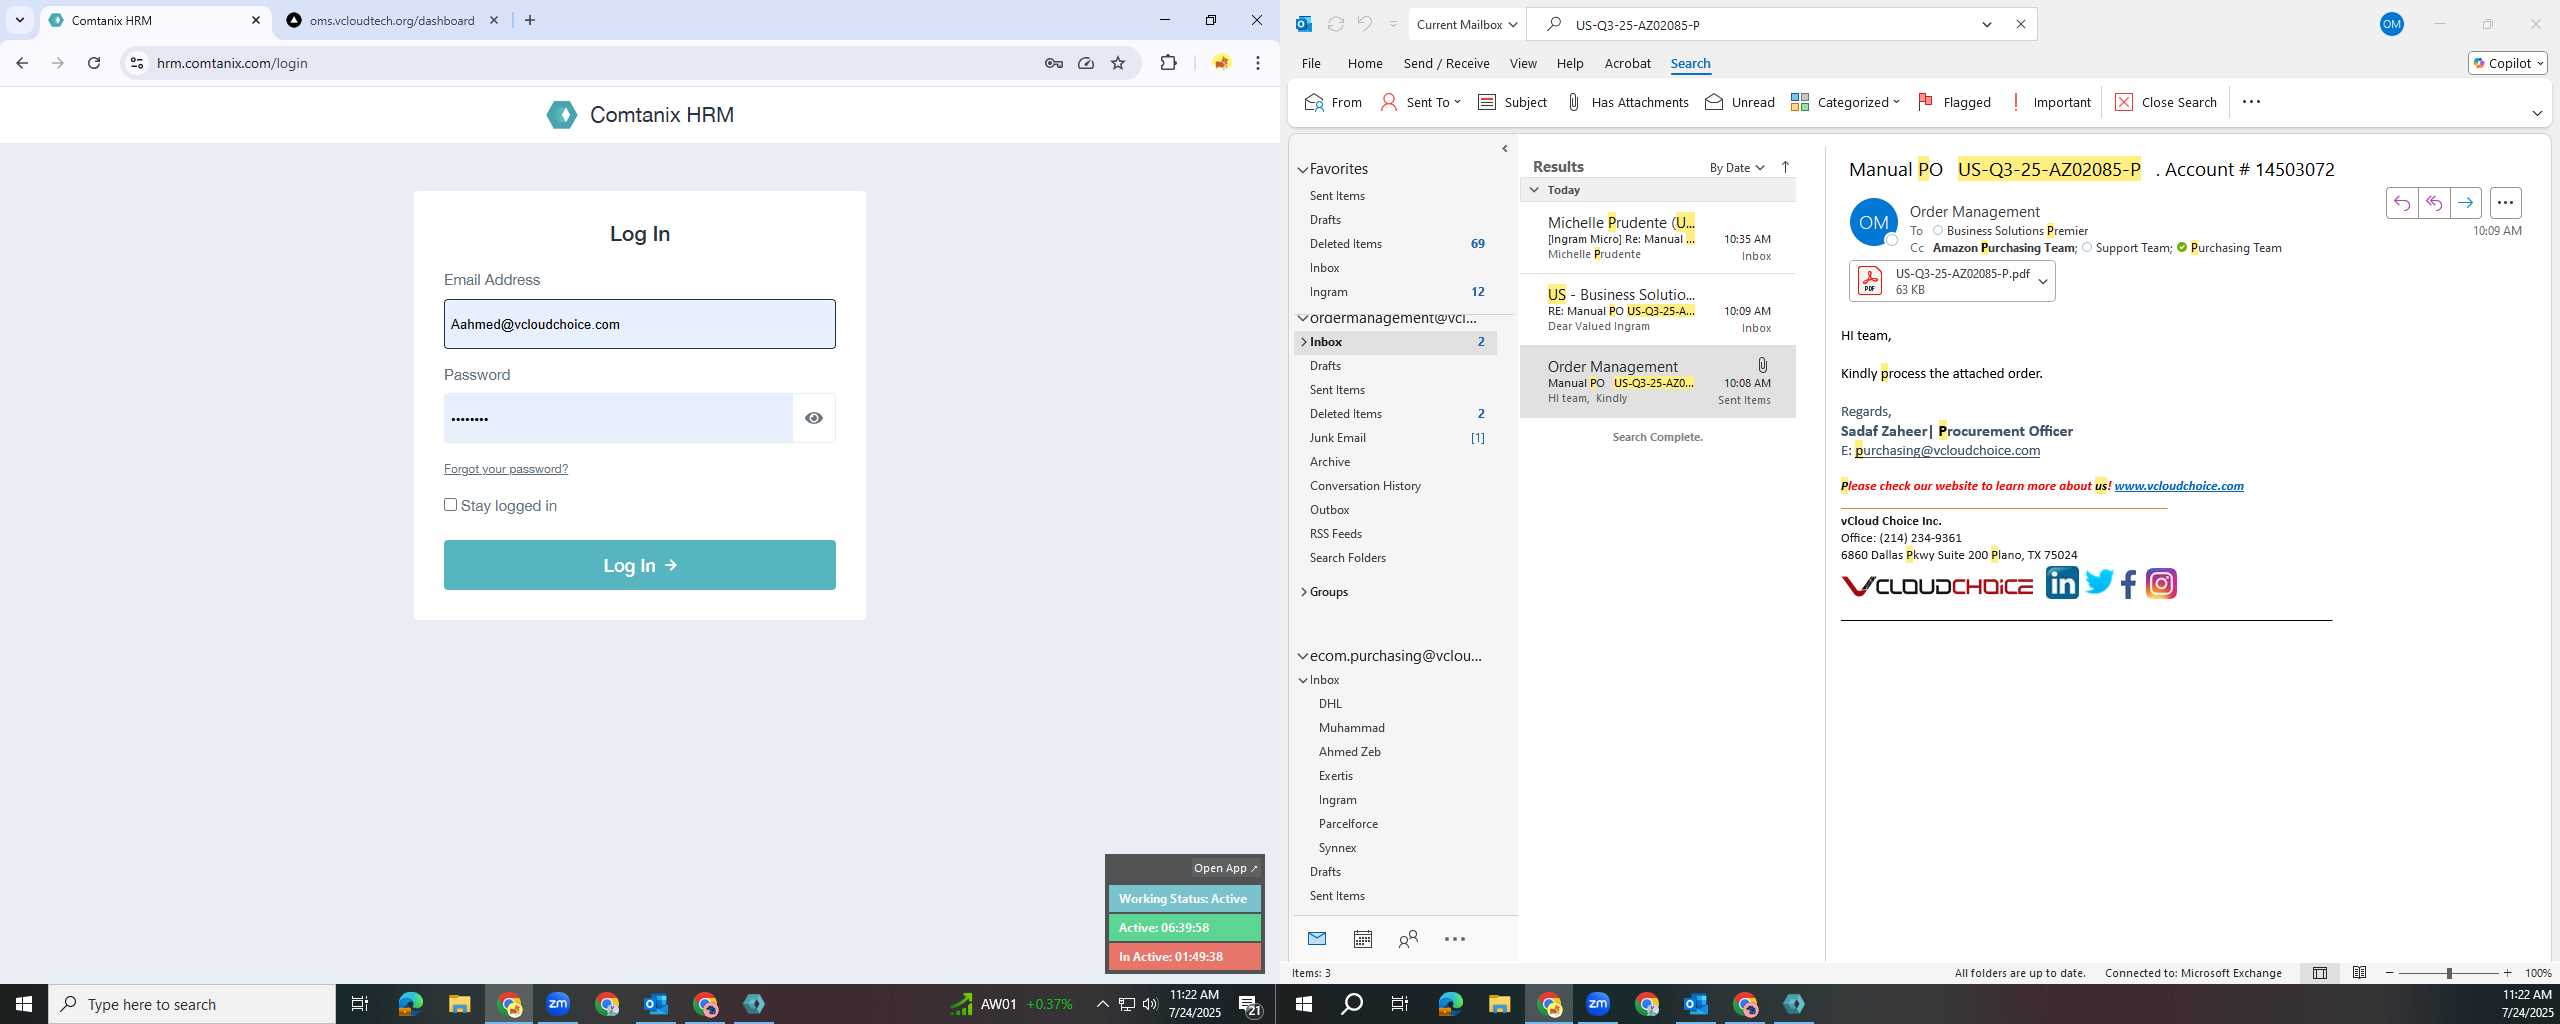Submit with the Log In button
The height and width of the screenshot is (1024, 2560).
[x=640, y=565]
